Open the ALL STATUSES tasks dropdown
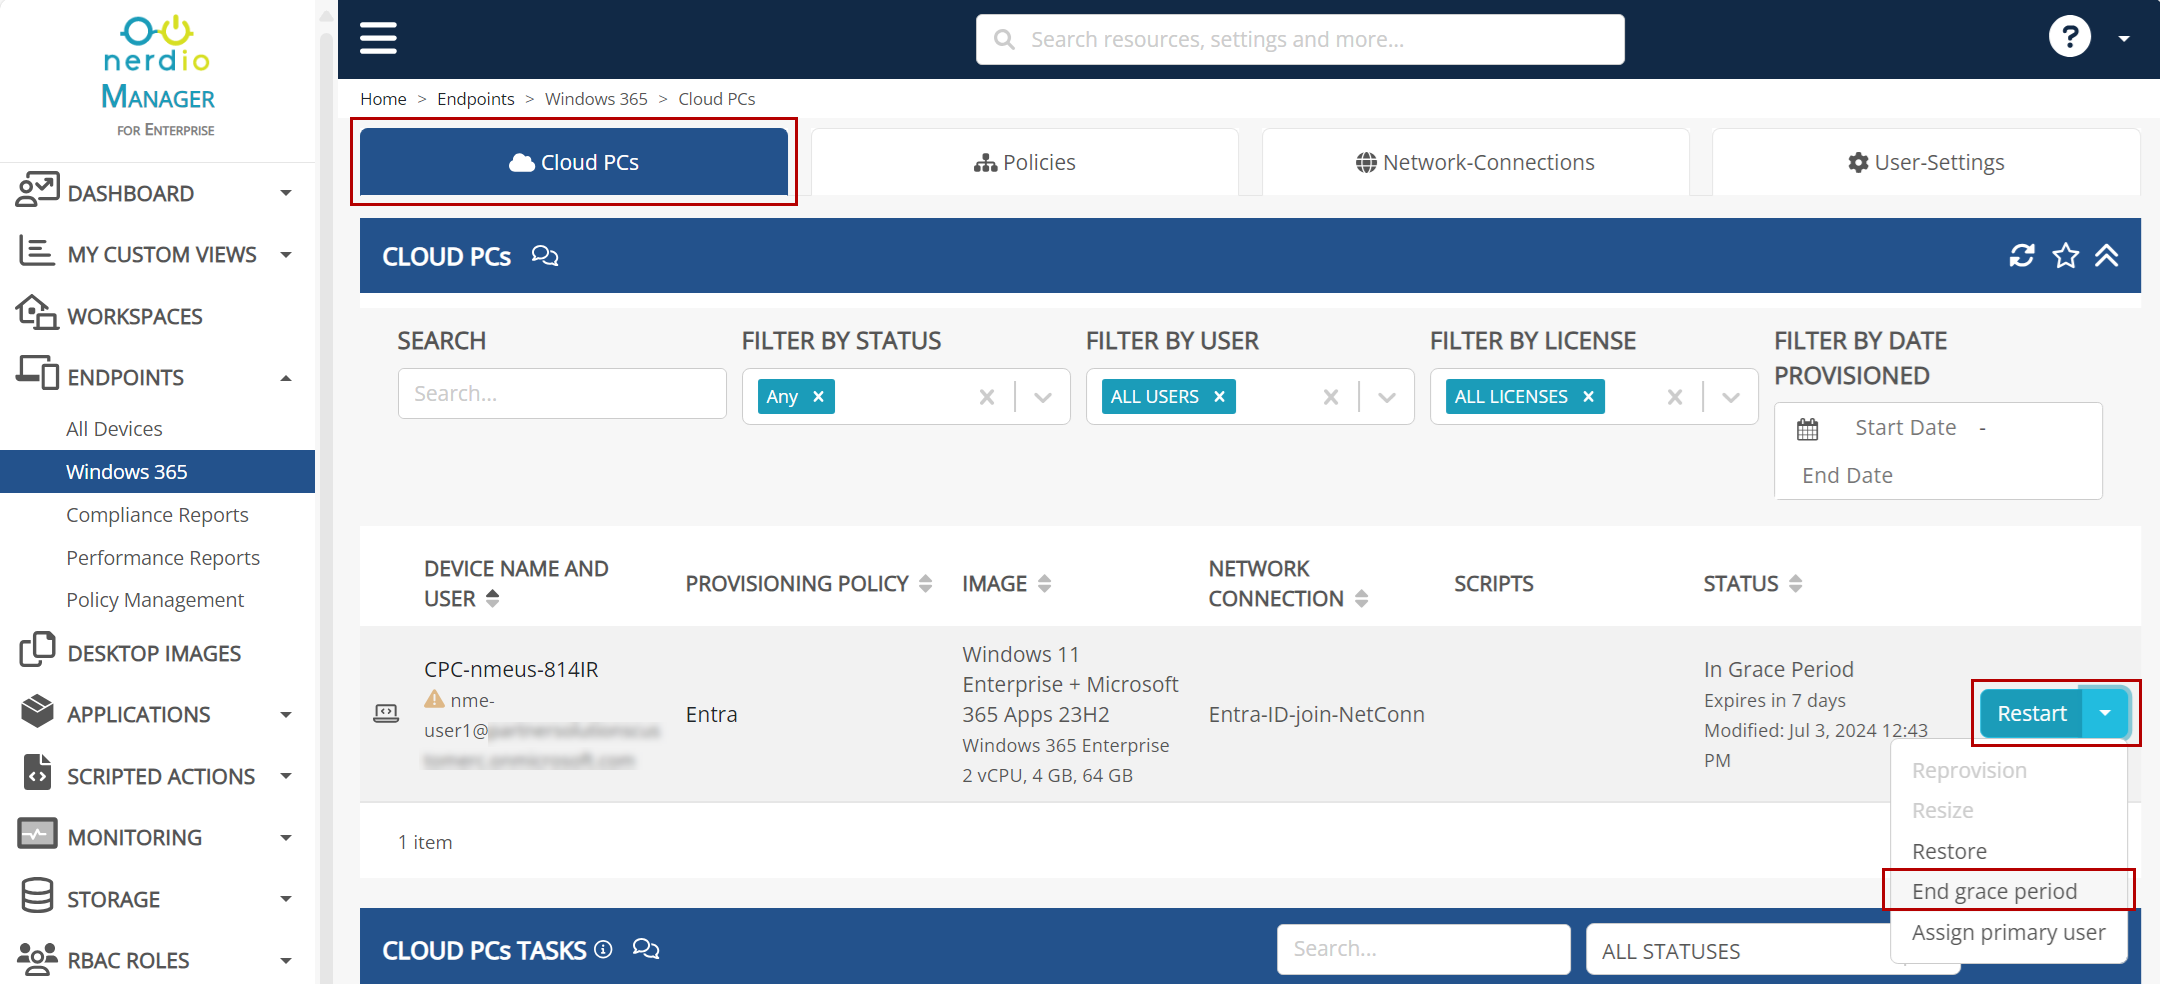The height and width of the screenshot is (984, 2160). click(x=1773, y=950)
